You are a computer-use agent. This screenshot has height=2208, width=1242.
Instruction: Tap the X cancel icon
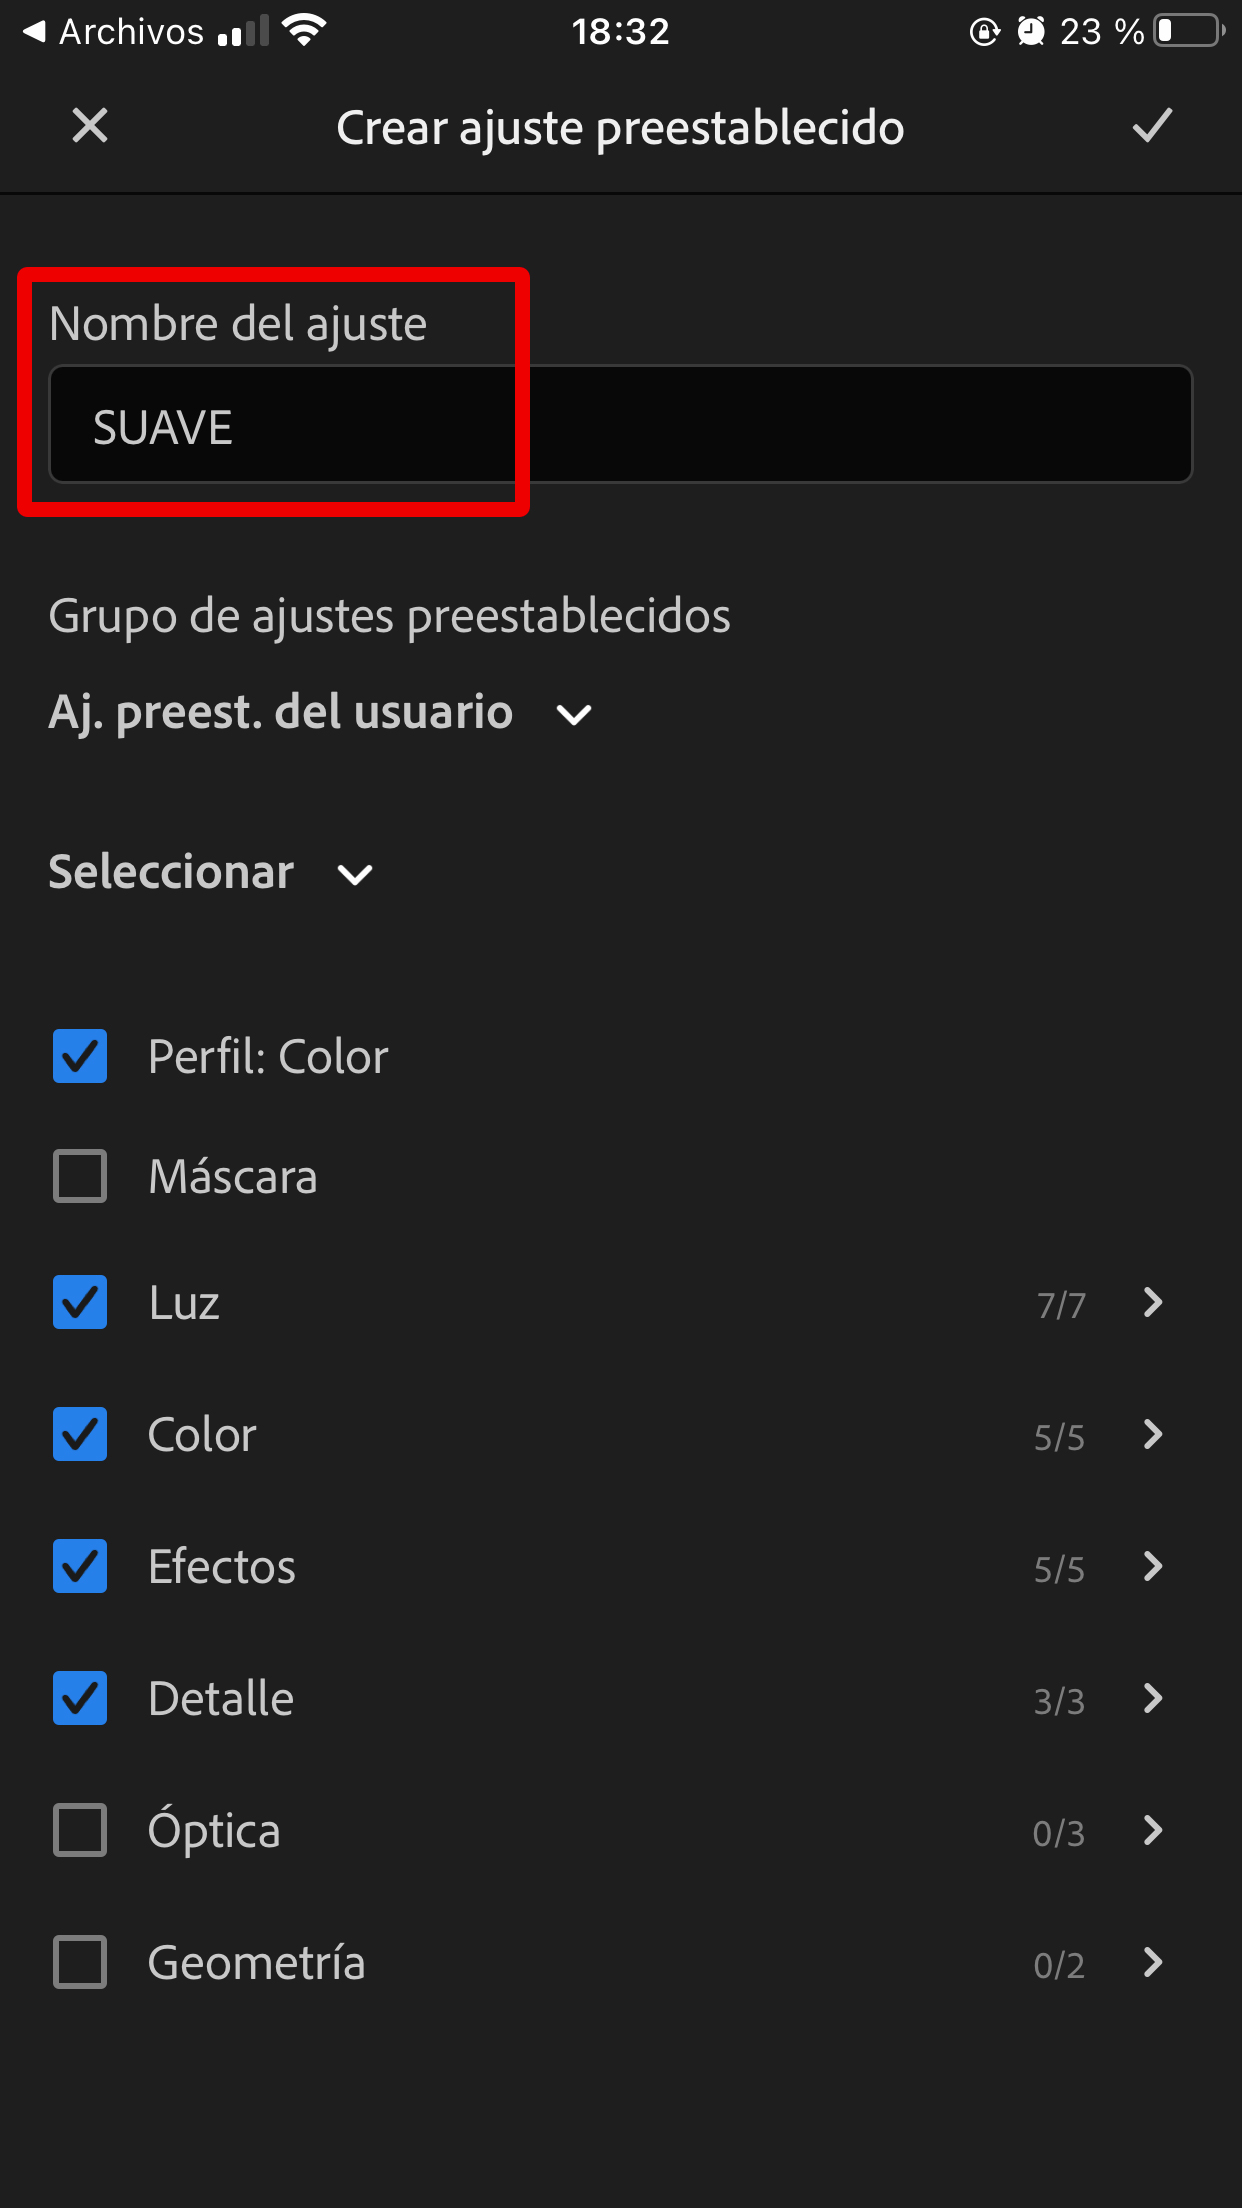[x=90, y=126]
